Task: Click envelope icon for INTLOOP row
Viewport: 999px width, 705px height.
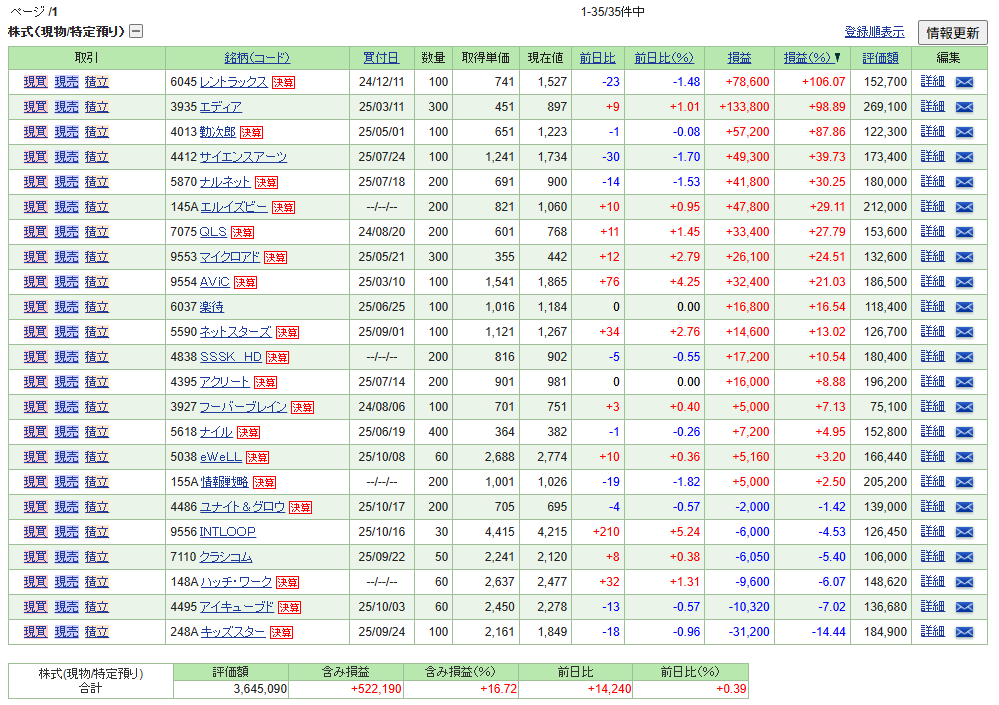Action: coord(964,532)
